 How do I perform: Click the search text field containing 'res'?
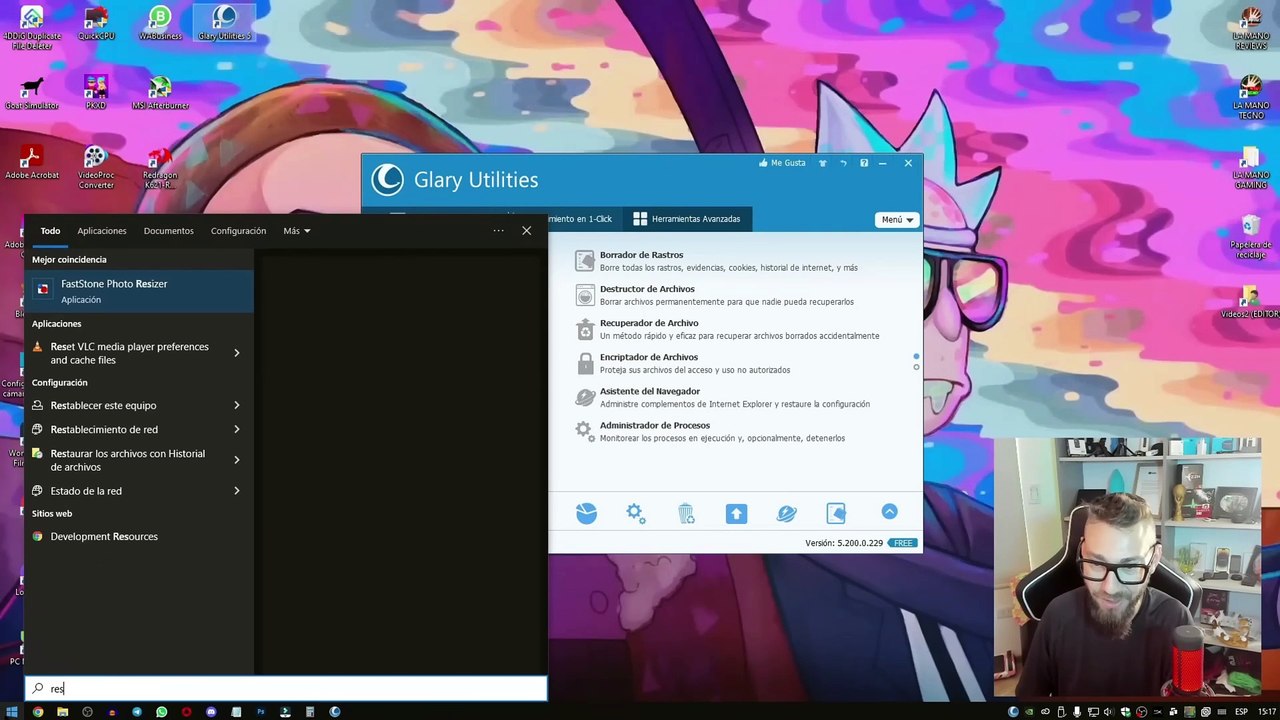pos(286,688)
